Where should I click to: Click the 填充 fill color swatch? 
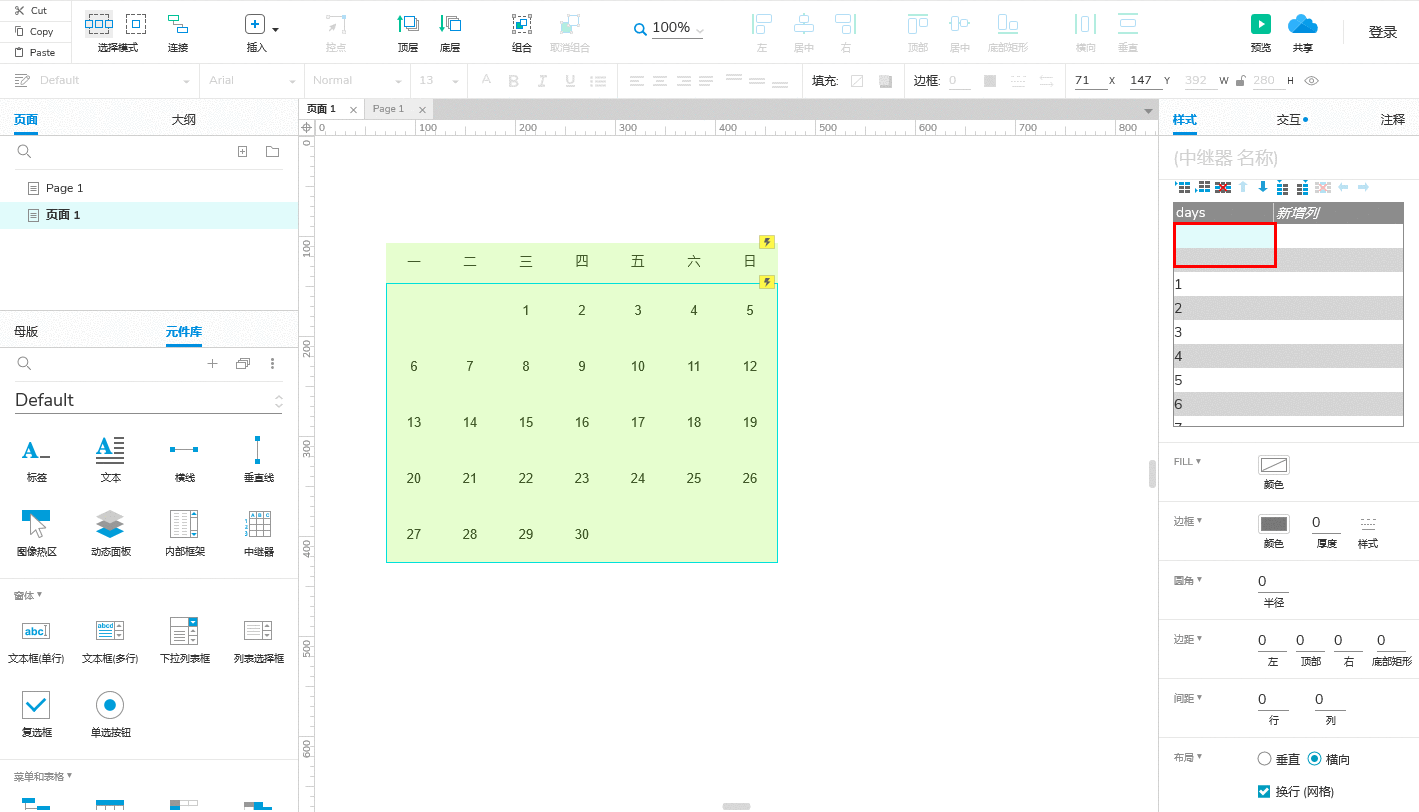pos(857,81)
